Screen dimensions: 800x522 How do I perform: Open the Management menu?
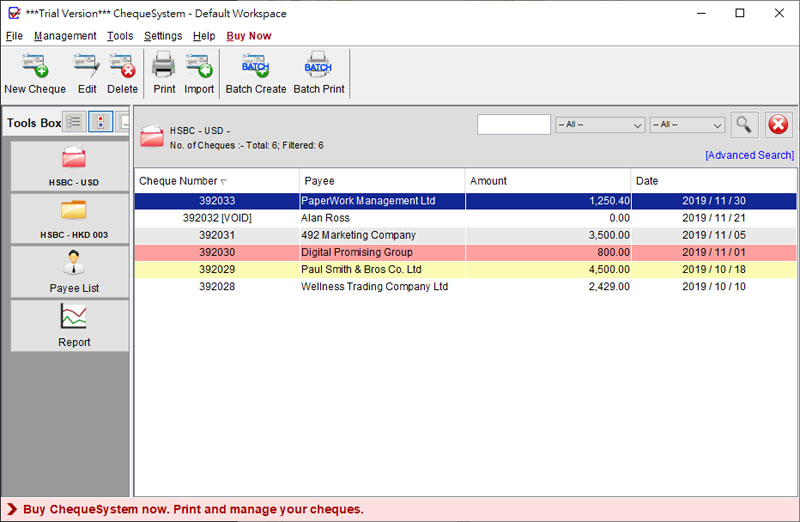click(x=65, y=36)
